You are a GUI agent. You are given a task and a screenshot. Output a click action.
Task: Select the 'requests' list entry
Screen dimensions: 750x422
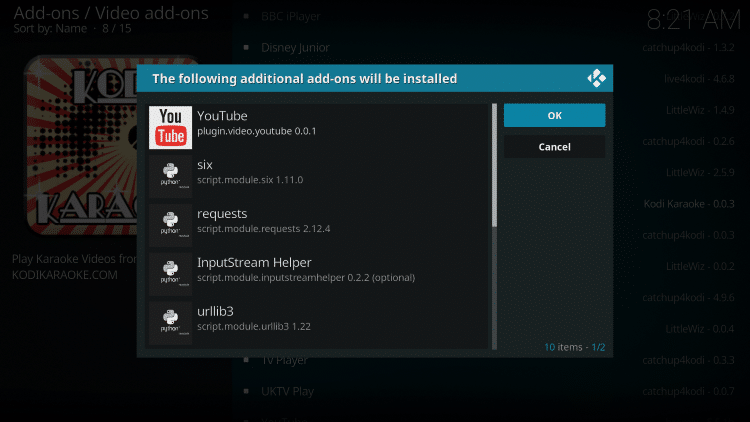(318, 225)
